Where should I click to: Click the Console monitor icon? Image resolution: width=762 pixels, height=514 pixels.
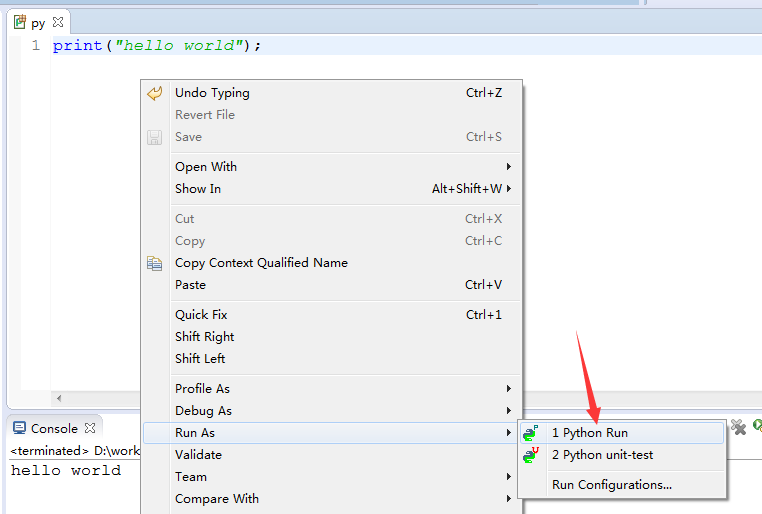pyautogui.click(x=19, y=428)
